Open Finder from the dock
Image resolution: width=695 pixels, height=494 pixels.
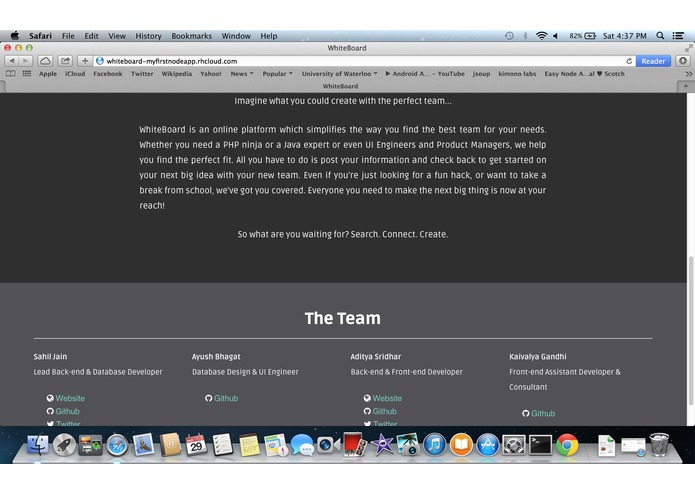click(x=38, y=444)
